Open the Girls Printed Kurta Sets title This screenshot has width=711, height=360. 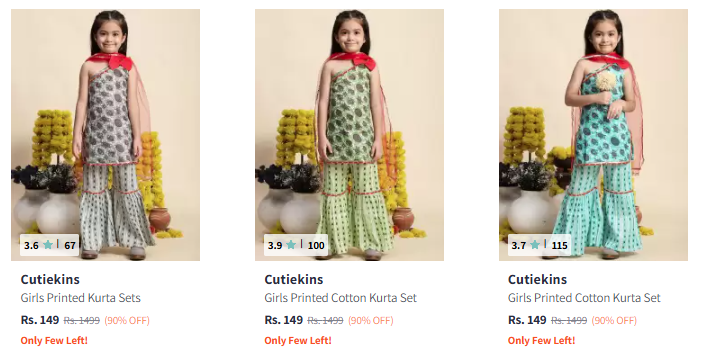(x=81, y=298)
